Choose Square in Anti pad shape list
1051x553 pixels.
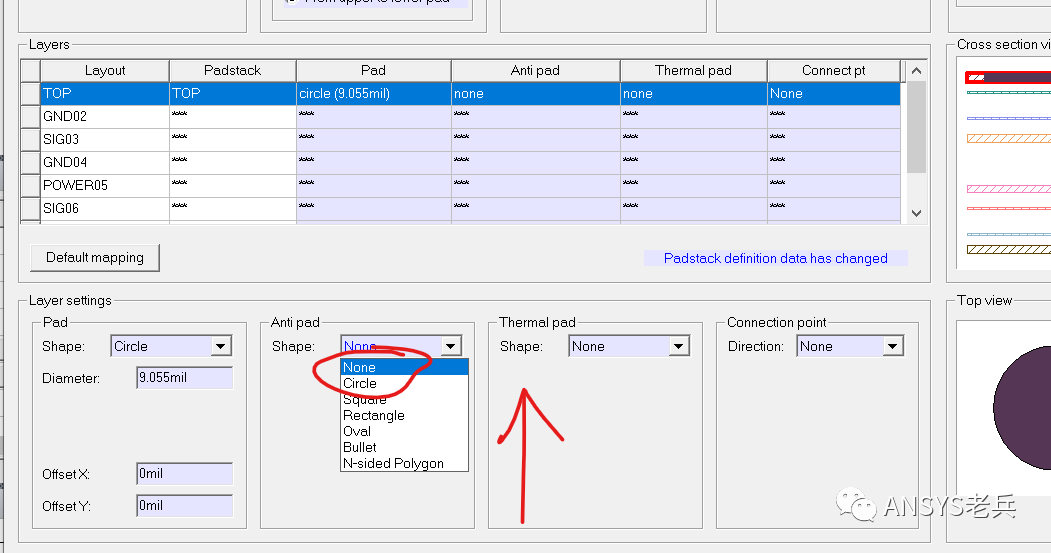pos(404,400)
